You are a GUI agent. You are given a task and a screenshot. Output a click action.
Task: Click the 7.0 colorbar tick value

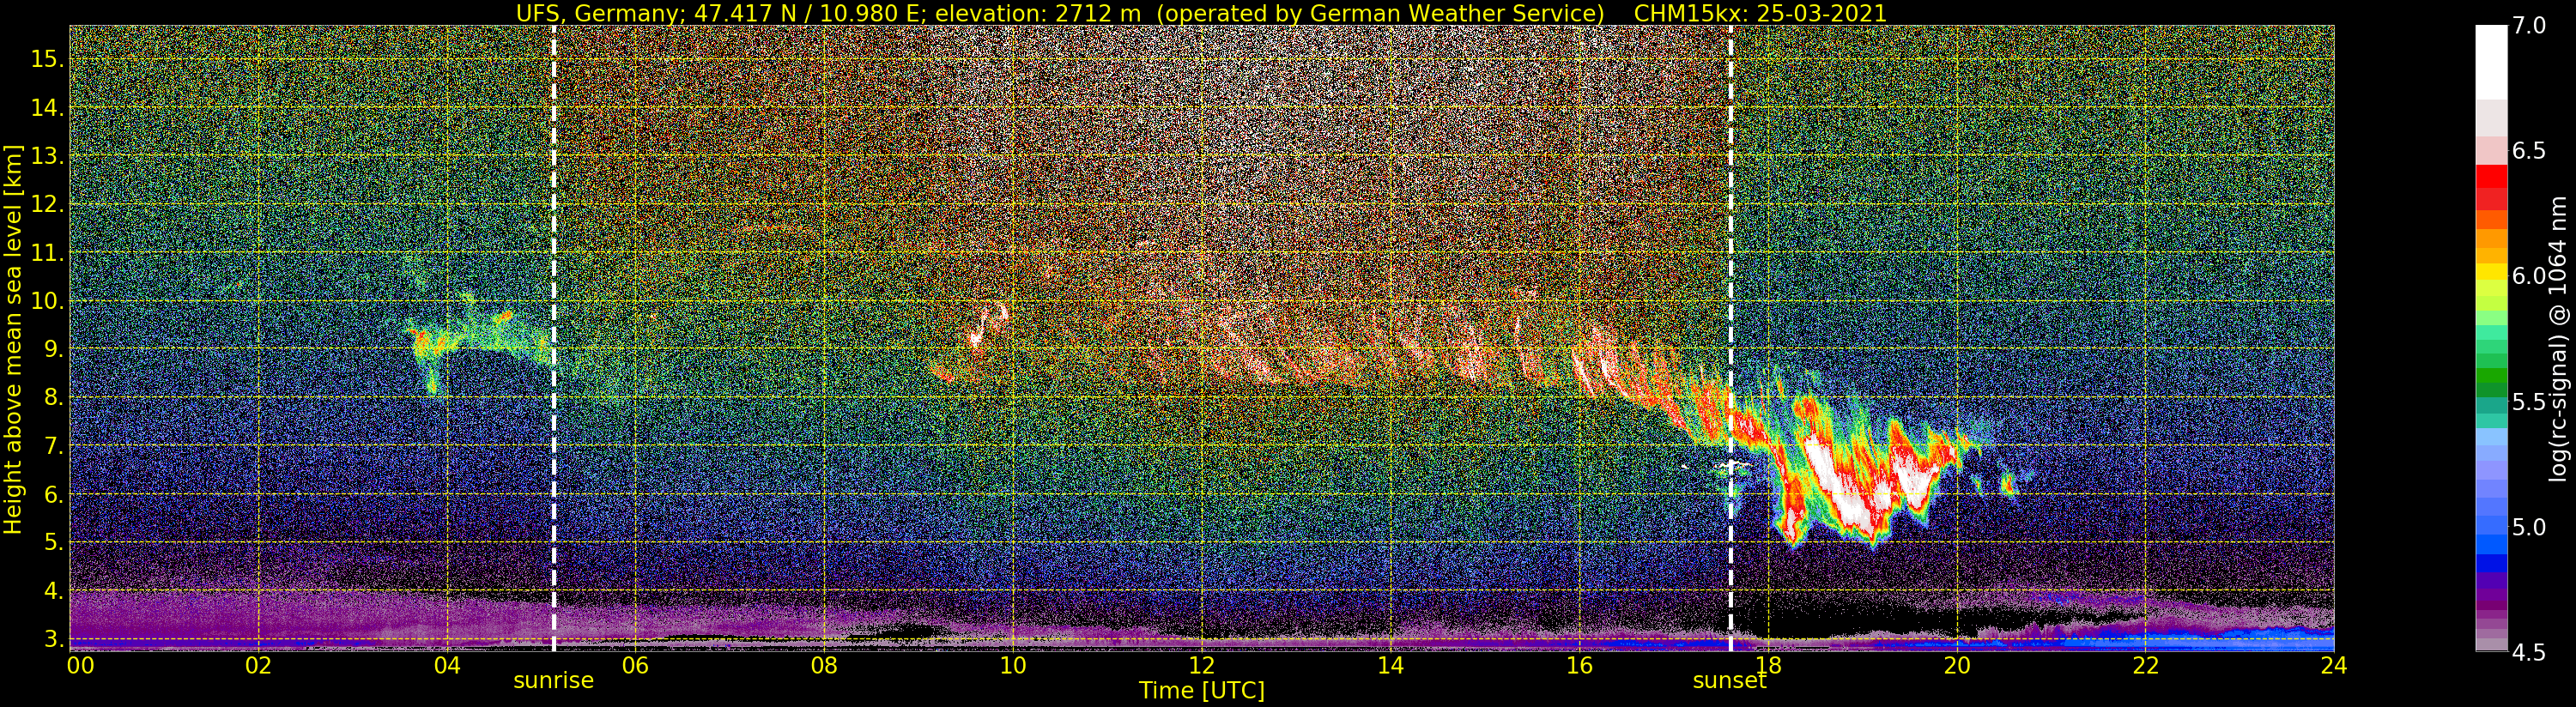point(2530,26)
